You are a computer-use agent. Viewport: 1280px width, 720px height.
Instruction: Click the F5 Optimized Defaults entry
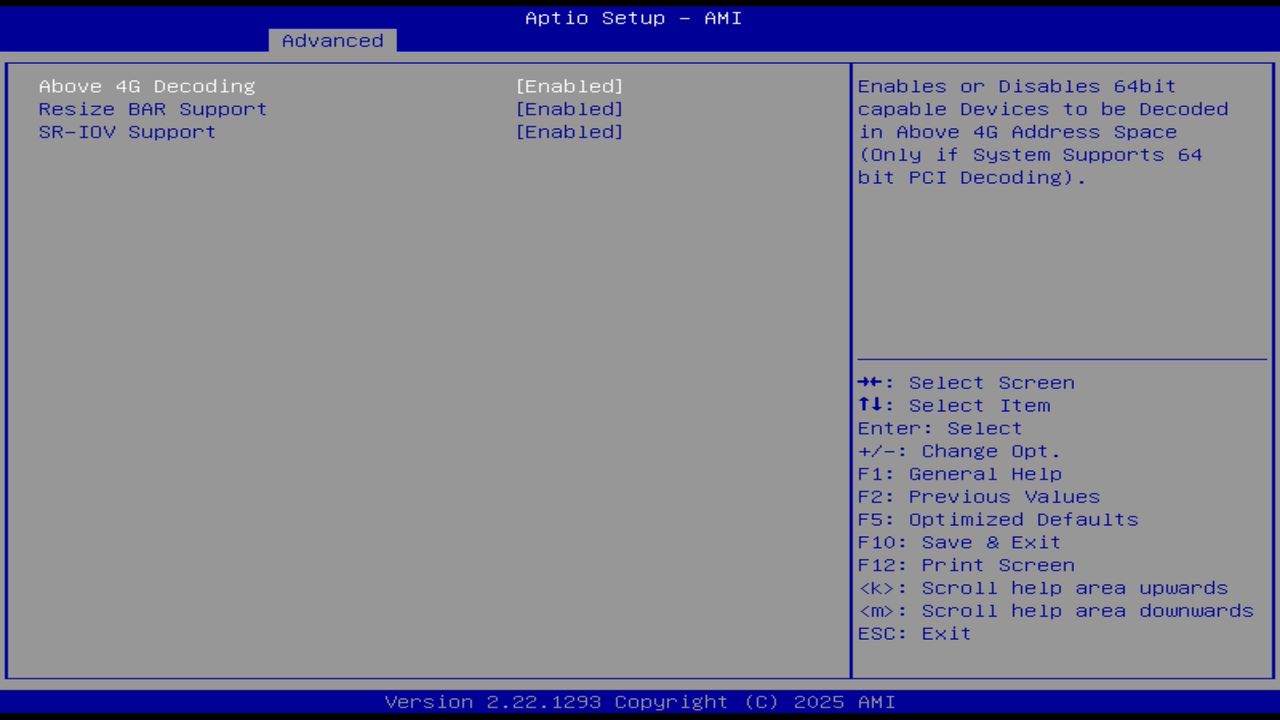click(x=997, y=519)
